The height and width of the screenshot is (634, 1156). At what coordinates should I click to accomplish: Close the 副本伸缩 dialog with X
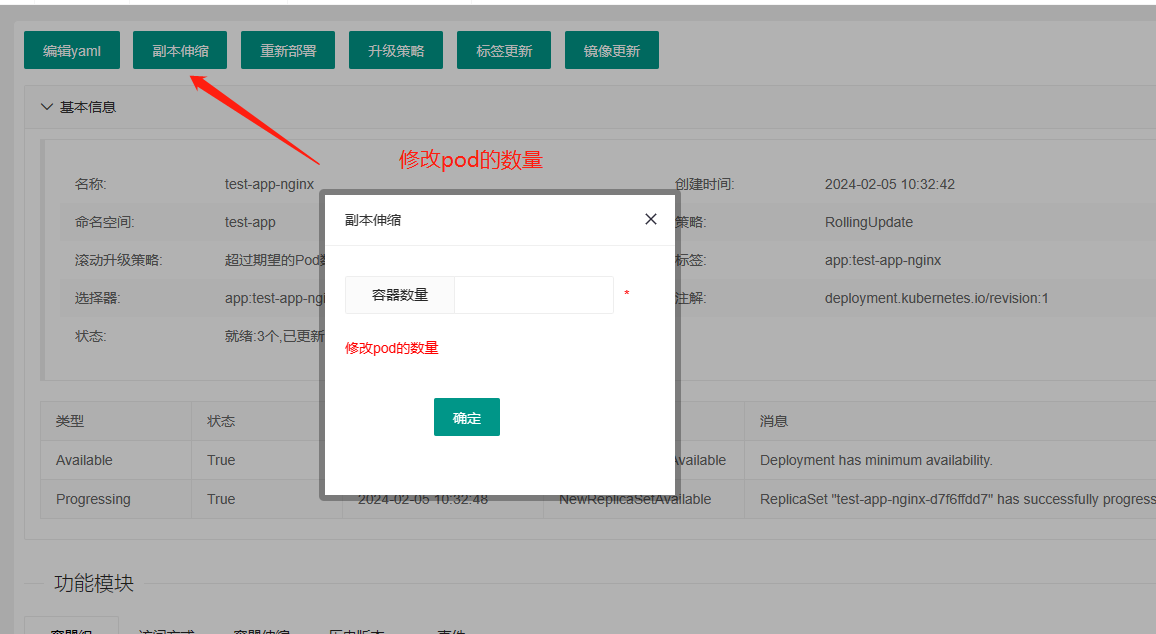[x=650, y=219]
